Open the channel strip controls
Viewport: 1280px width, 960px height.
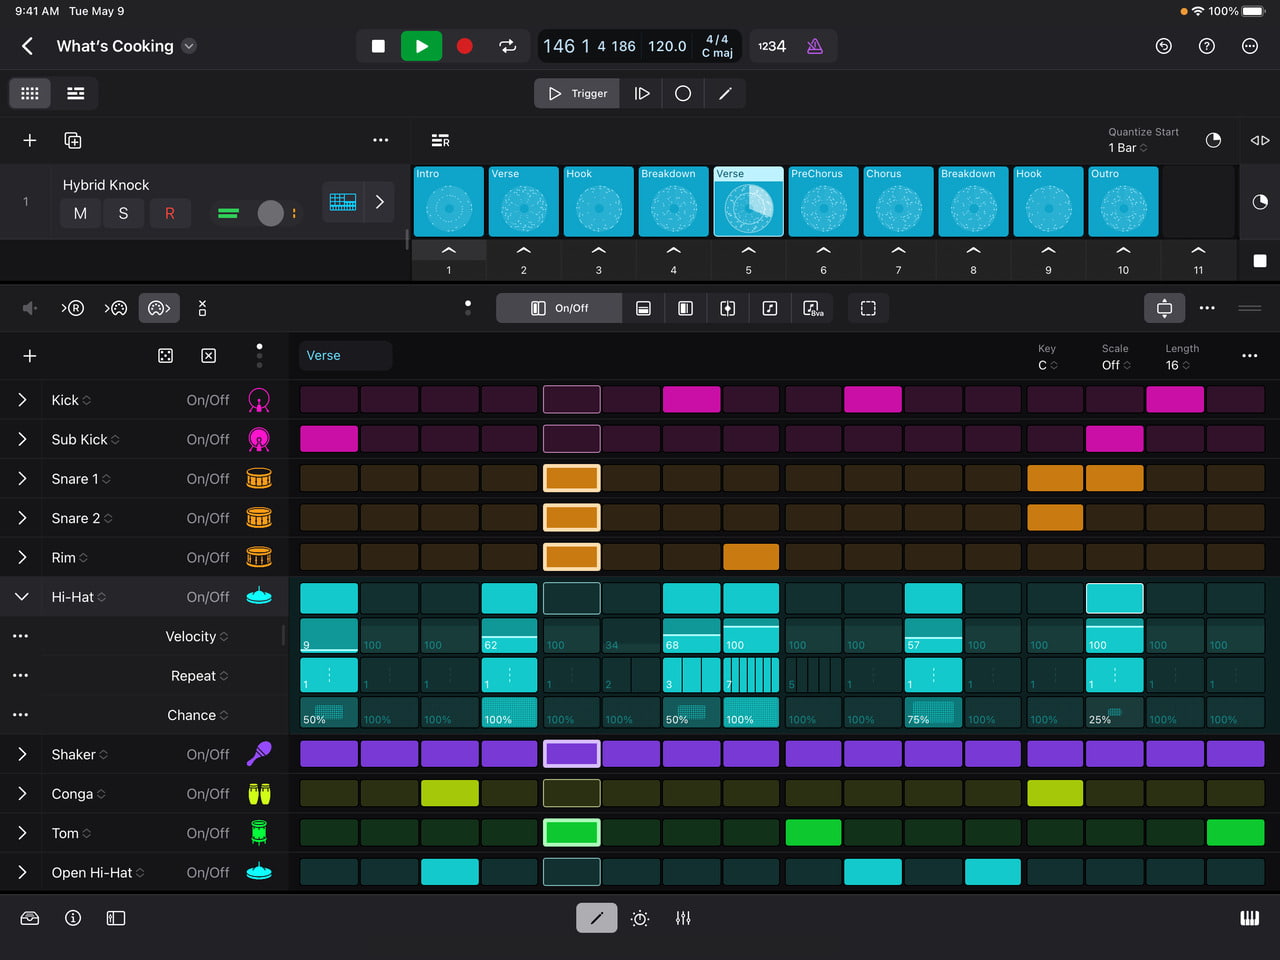click(x=683, y=917)
